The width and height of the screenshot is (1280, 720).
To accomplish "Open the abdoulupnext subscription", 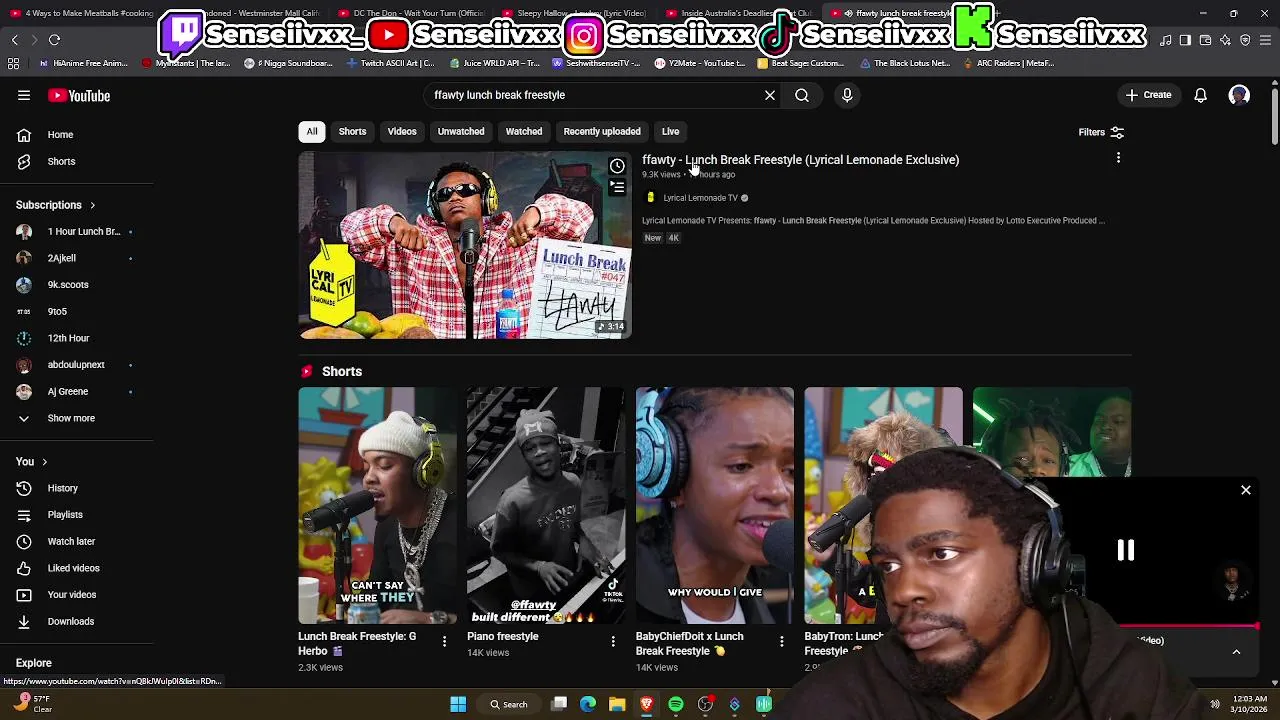I will 77,365.
